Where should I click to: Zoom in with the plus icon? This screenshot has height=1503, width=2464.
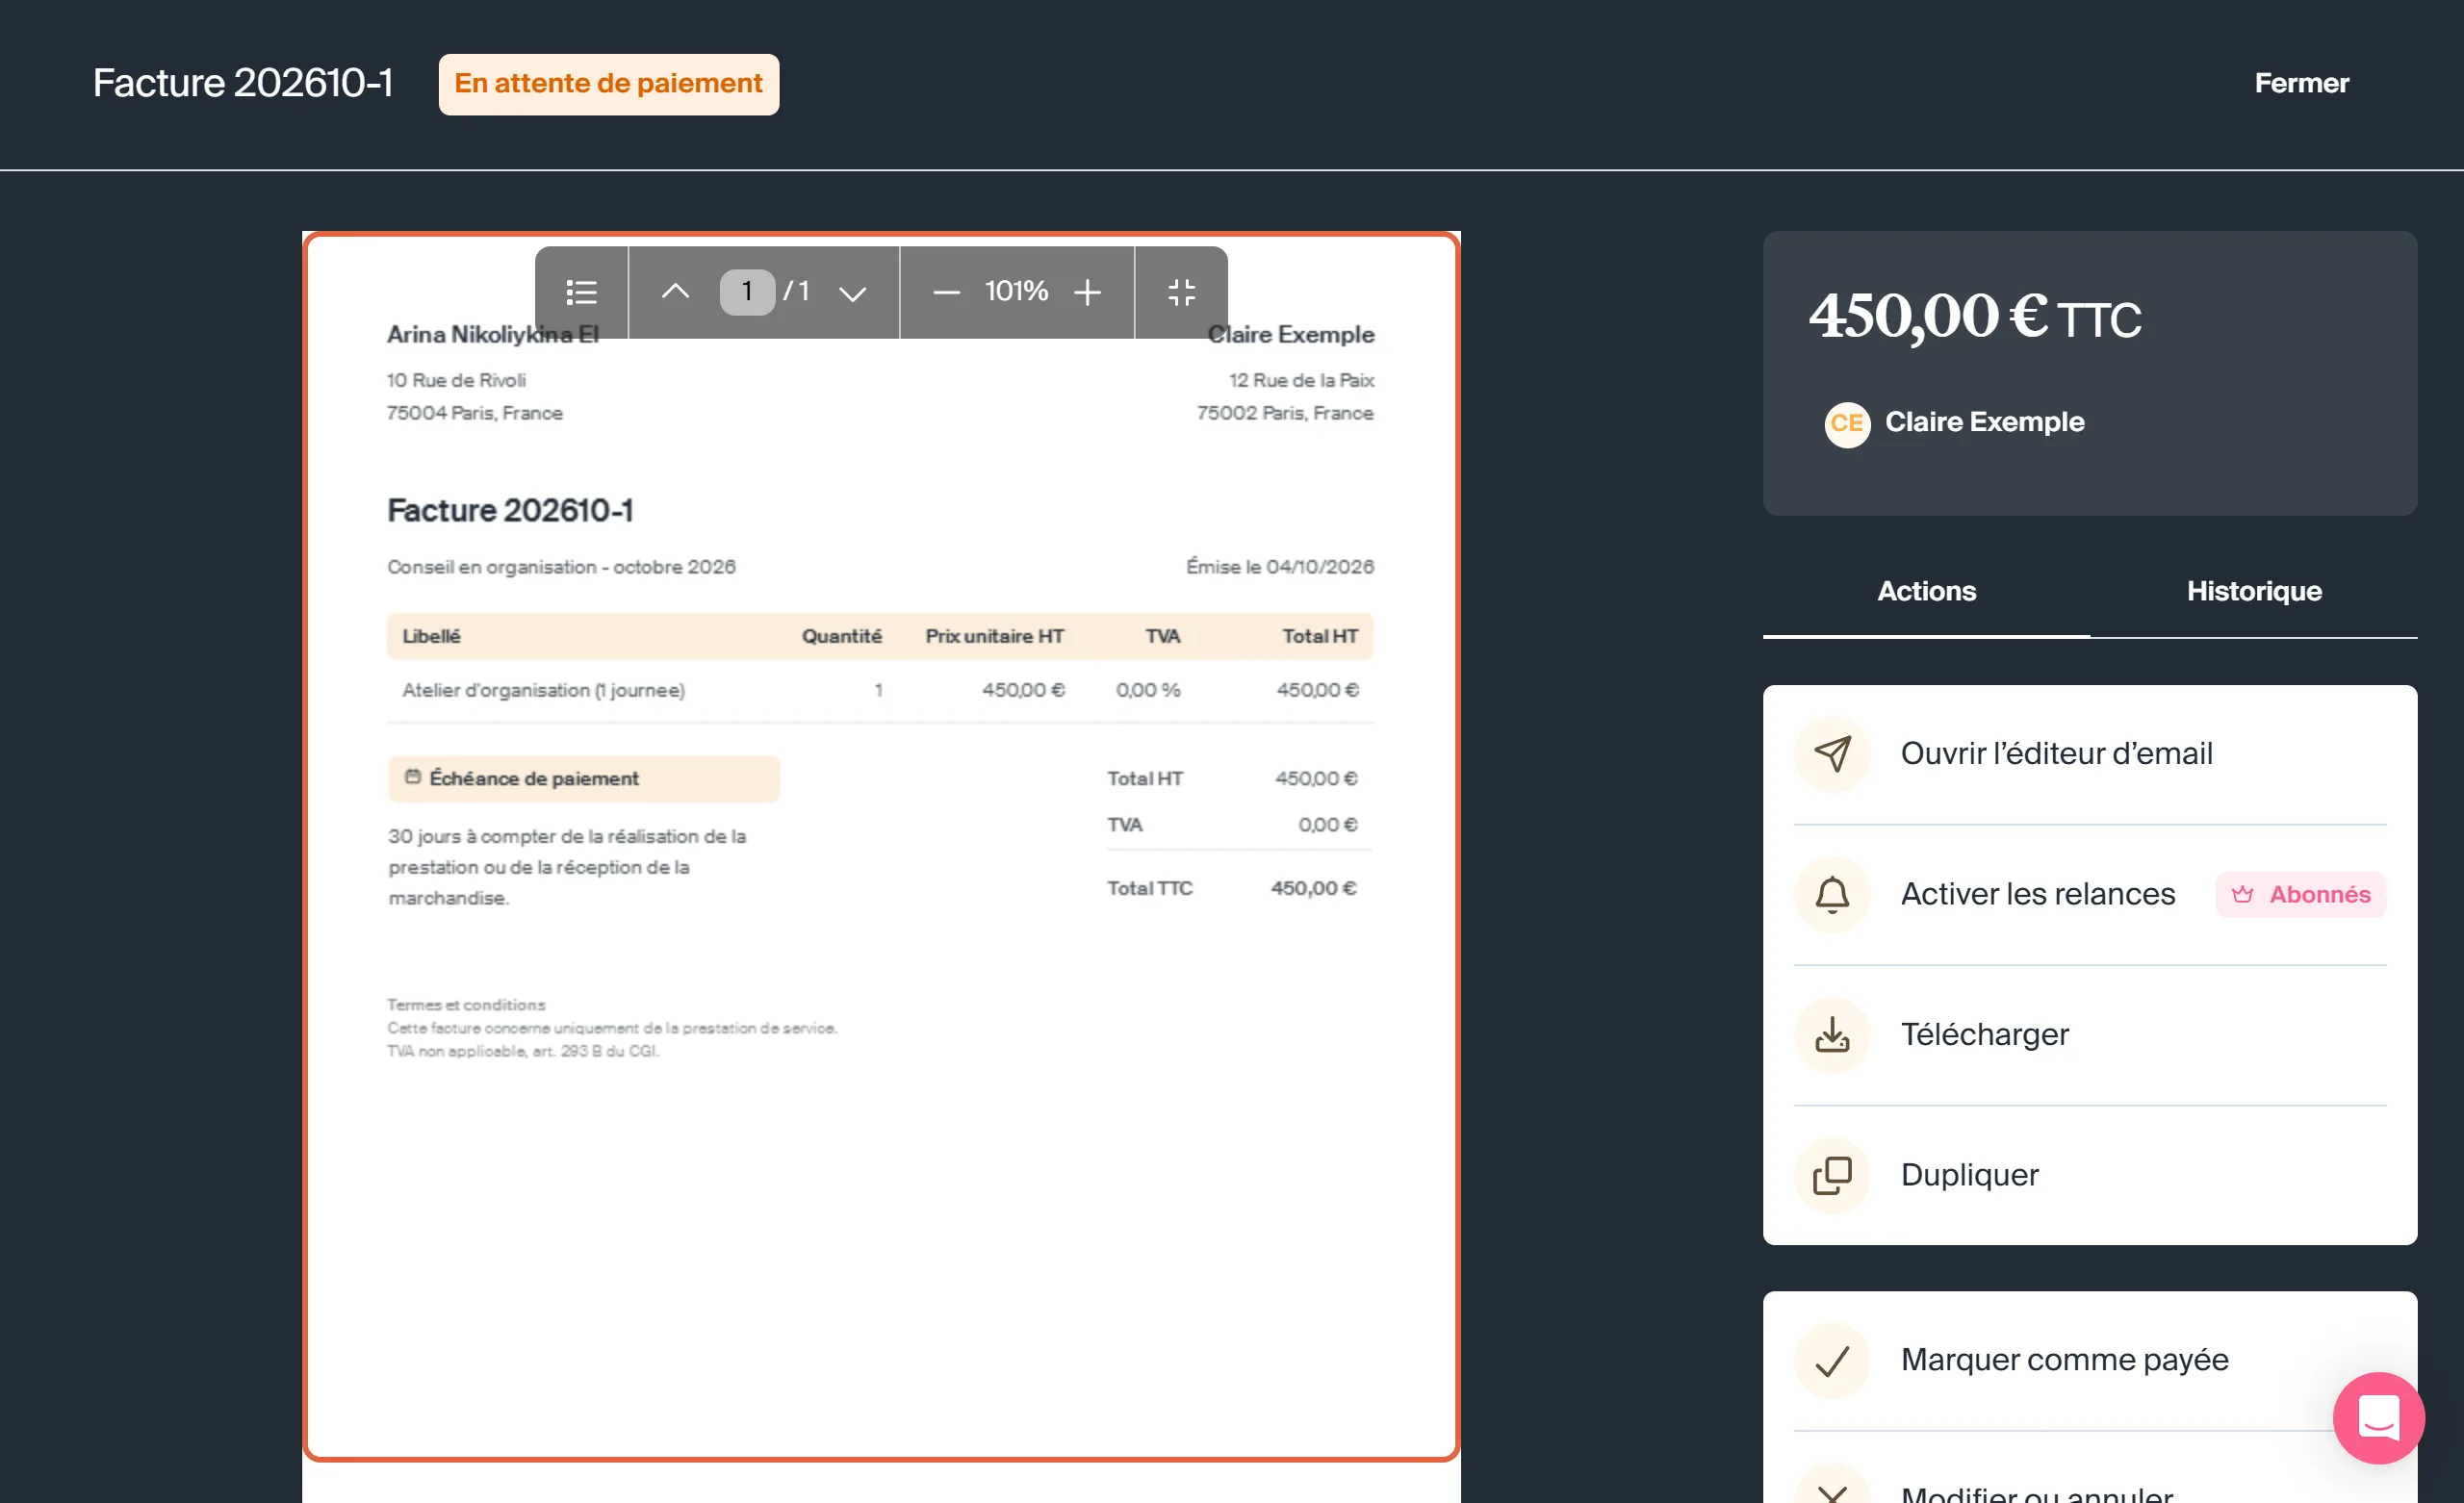coord(1087,292)
